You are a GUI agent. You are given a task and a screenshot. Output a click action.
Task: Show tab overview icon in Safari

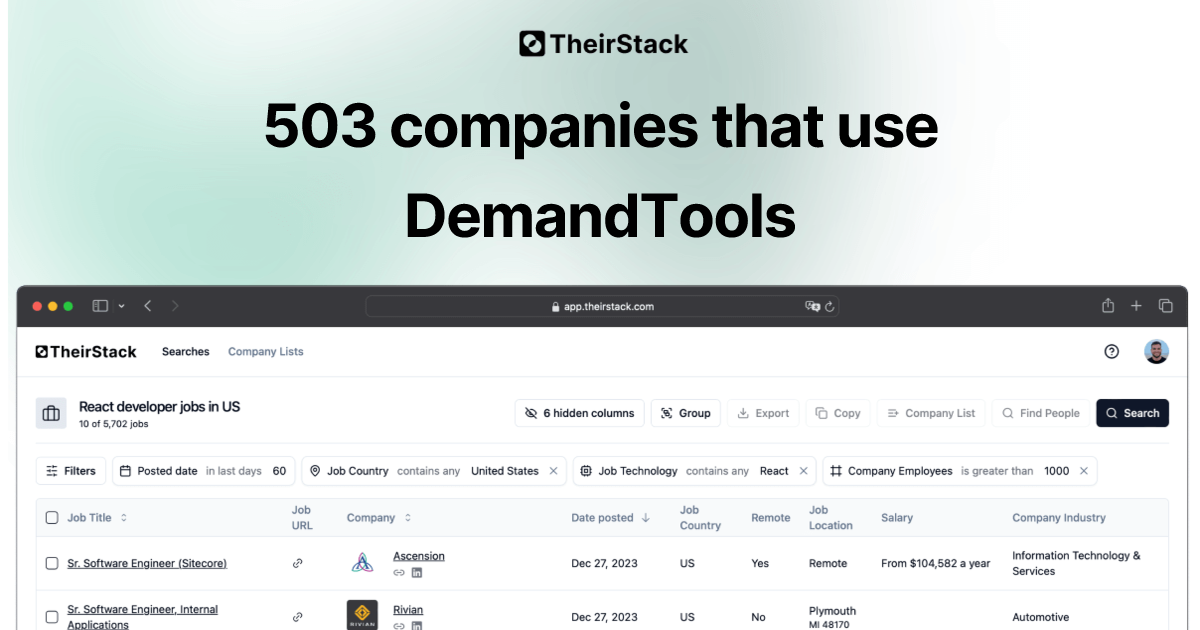1165,306
